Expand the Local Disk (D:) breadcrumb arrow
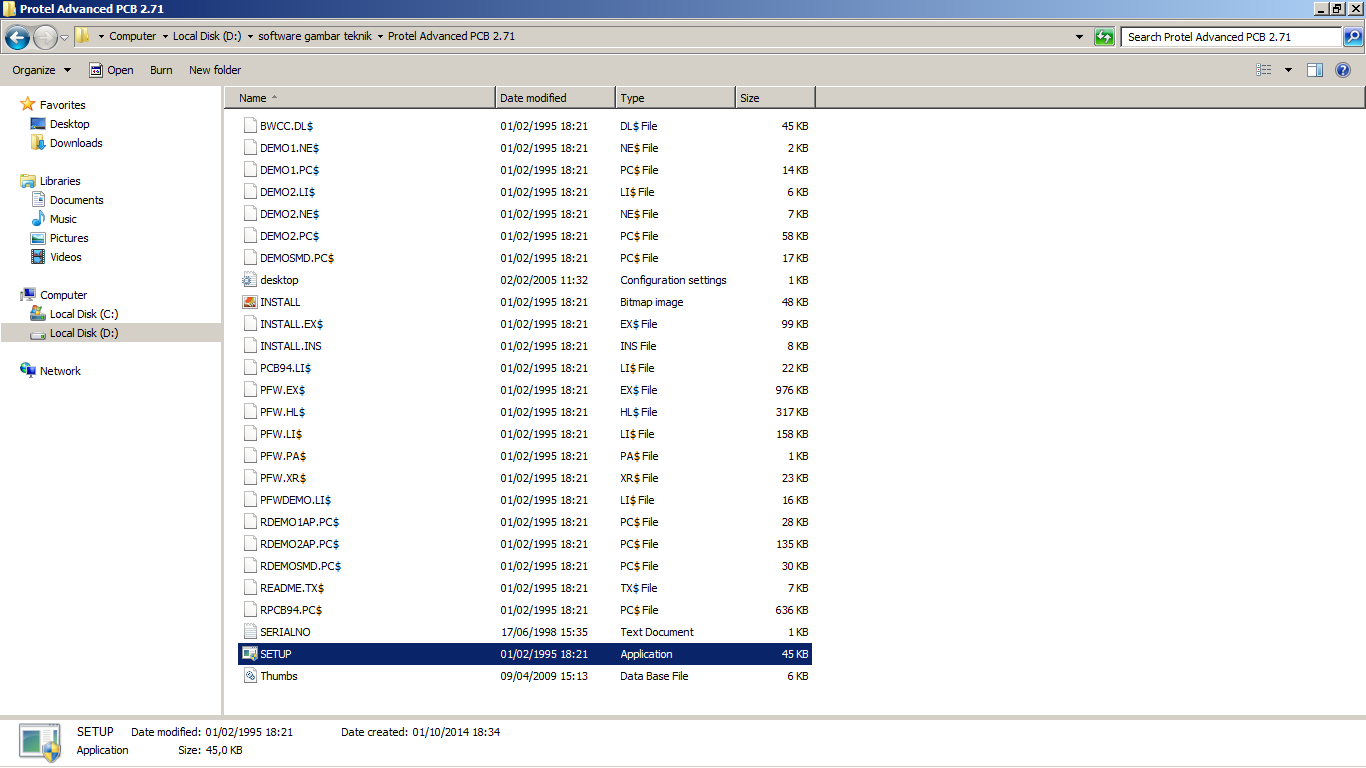 (250, 37)
